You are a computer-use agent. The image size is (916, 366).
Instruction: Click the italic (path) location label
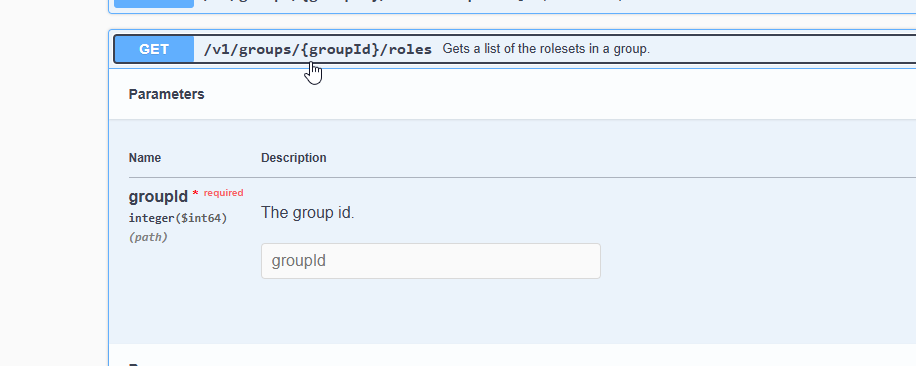[x=148, y=237]
